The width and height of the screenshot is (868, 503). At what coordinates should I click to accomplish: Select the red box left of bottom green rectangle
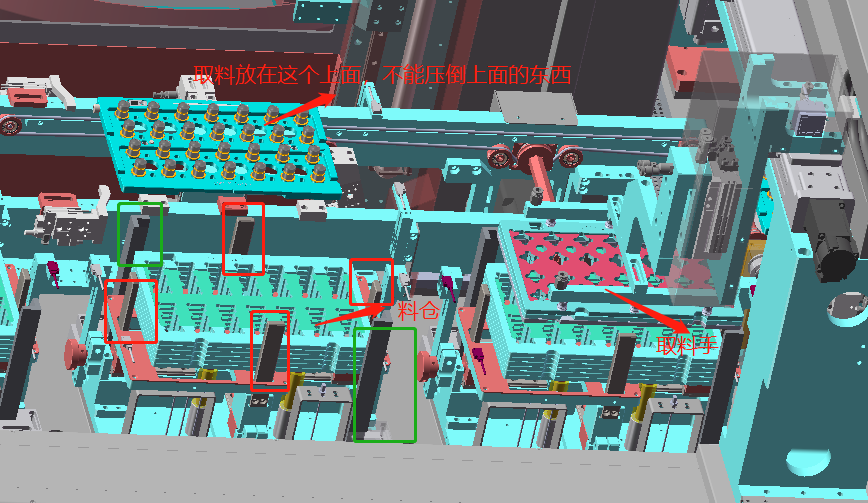(269, 350)
